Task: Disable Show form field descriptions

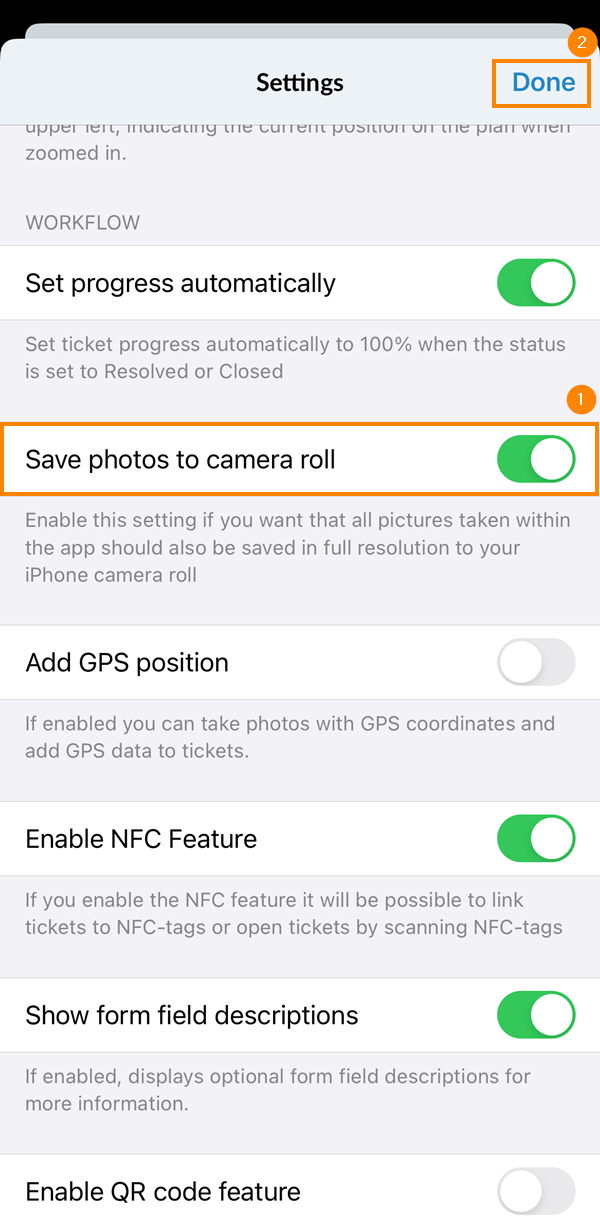Action: tap(536, 1015)
